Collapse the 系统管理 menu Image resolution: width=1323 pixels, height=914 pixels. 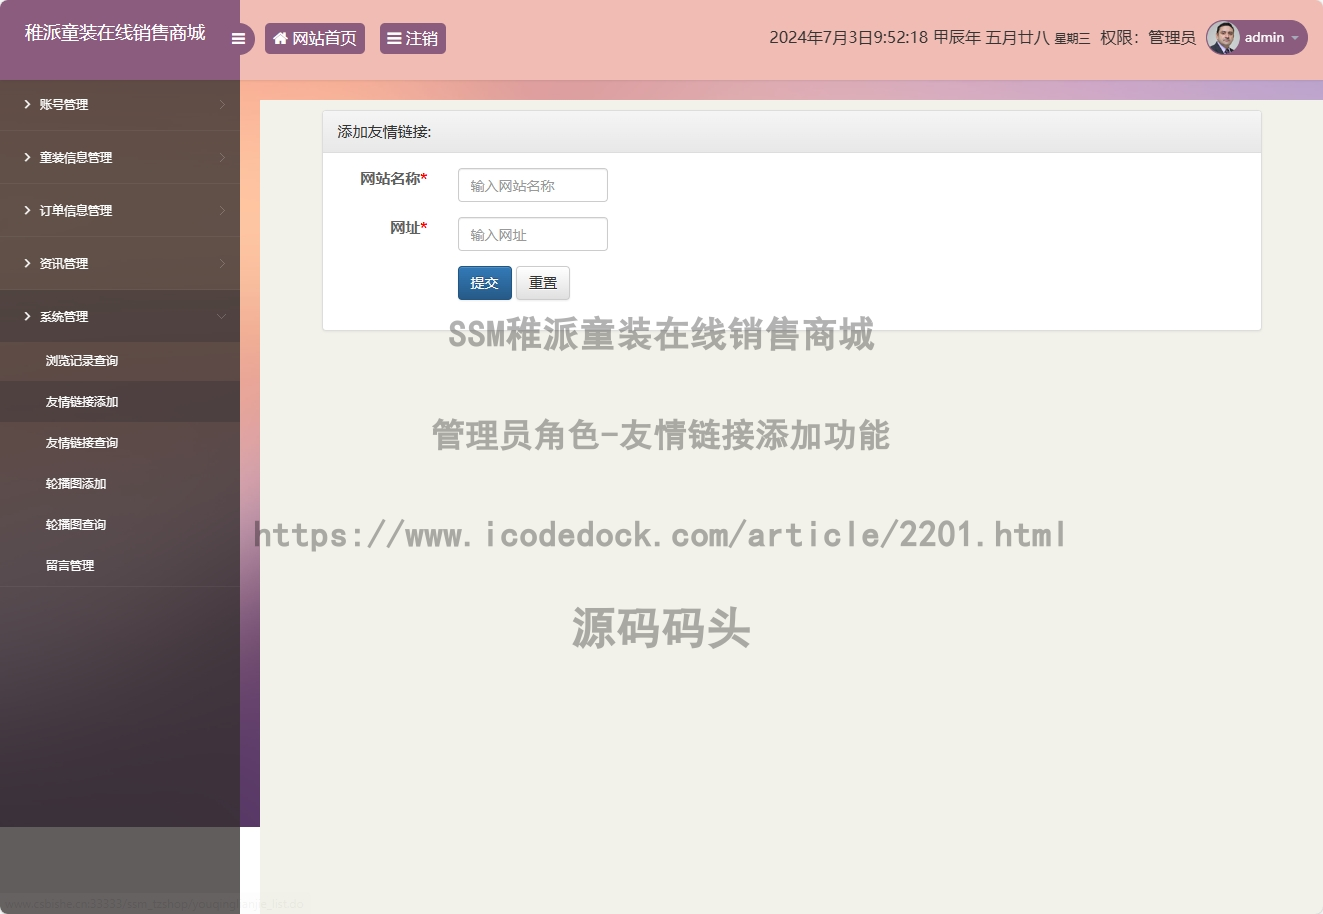[x=120, y=316]
